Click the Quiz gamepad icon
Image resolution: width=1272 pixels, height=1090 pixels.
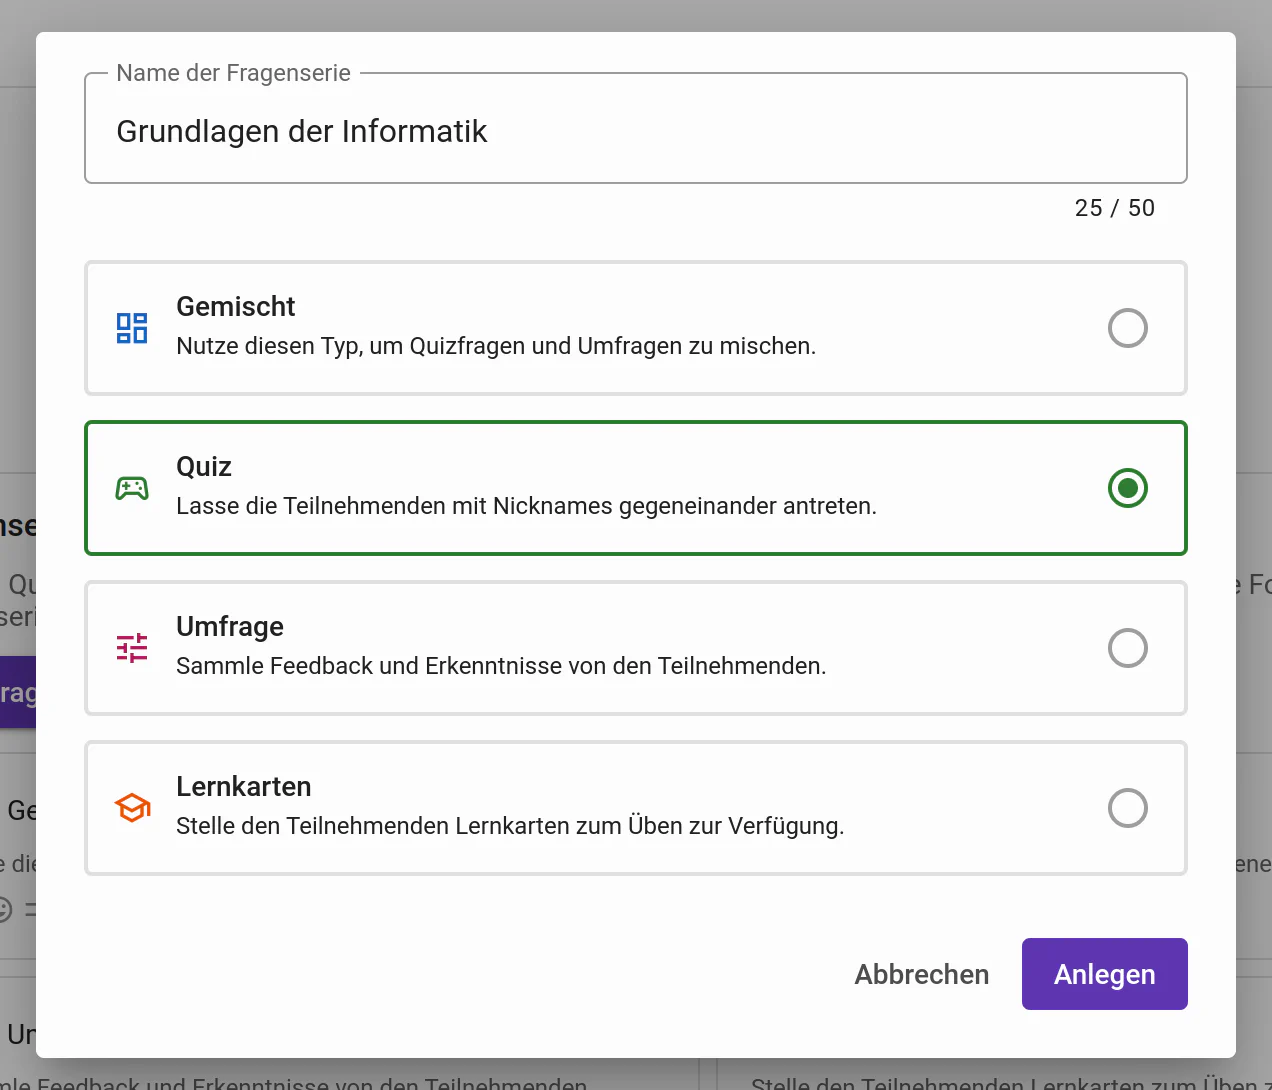point(132,488)
